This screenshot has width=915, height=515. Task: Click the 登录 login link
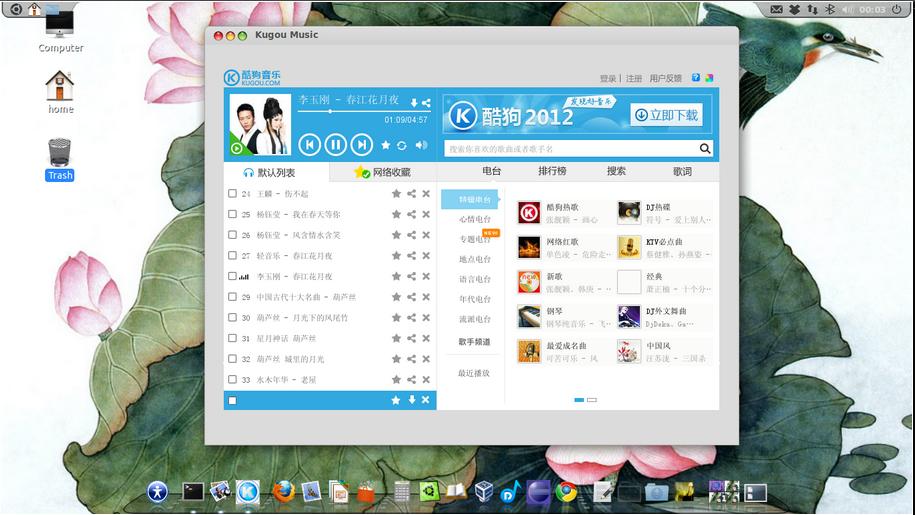(608, 78)
